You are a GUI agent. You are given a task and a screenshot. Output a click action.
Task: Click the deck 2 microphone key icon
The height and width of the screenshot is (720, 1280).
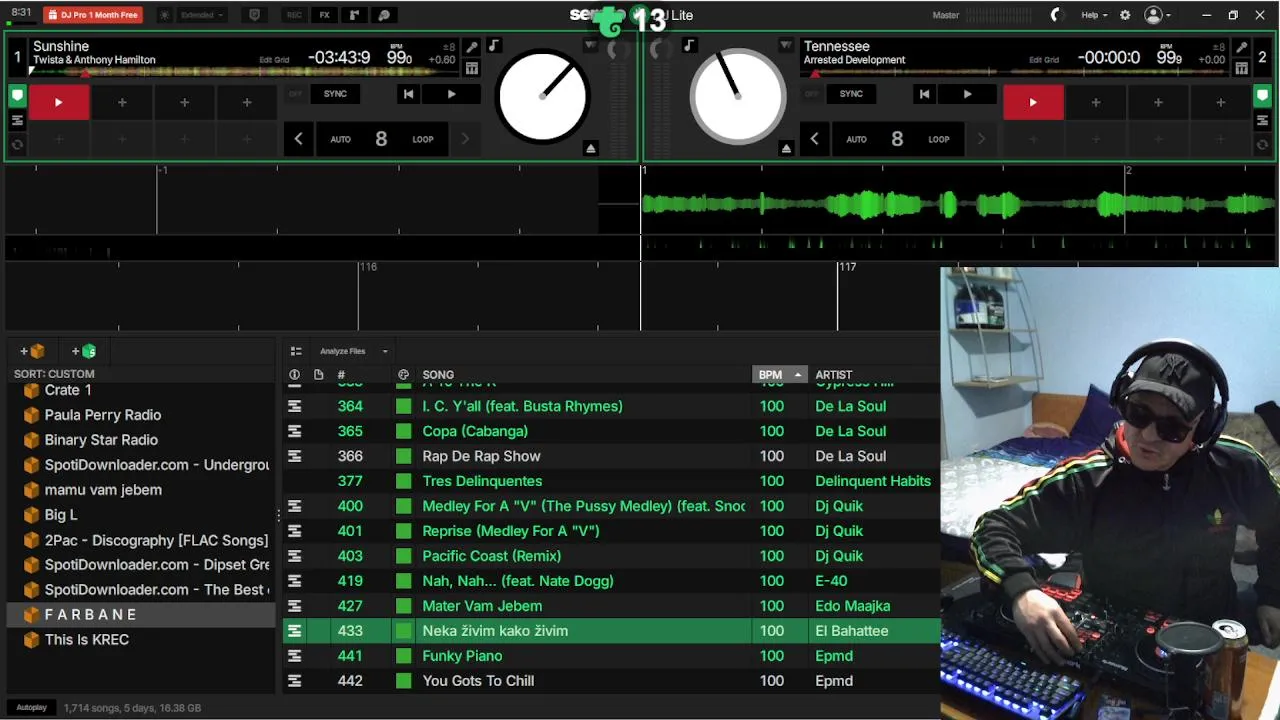tap(1241, 47)
